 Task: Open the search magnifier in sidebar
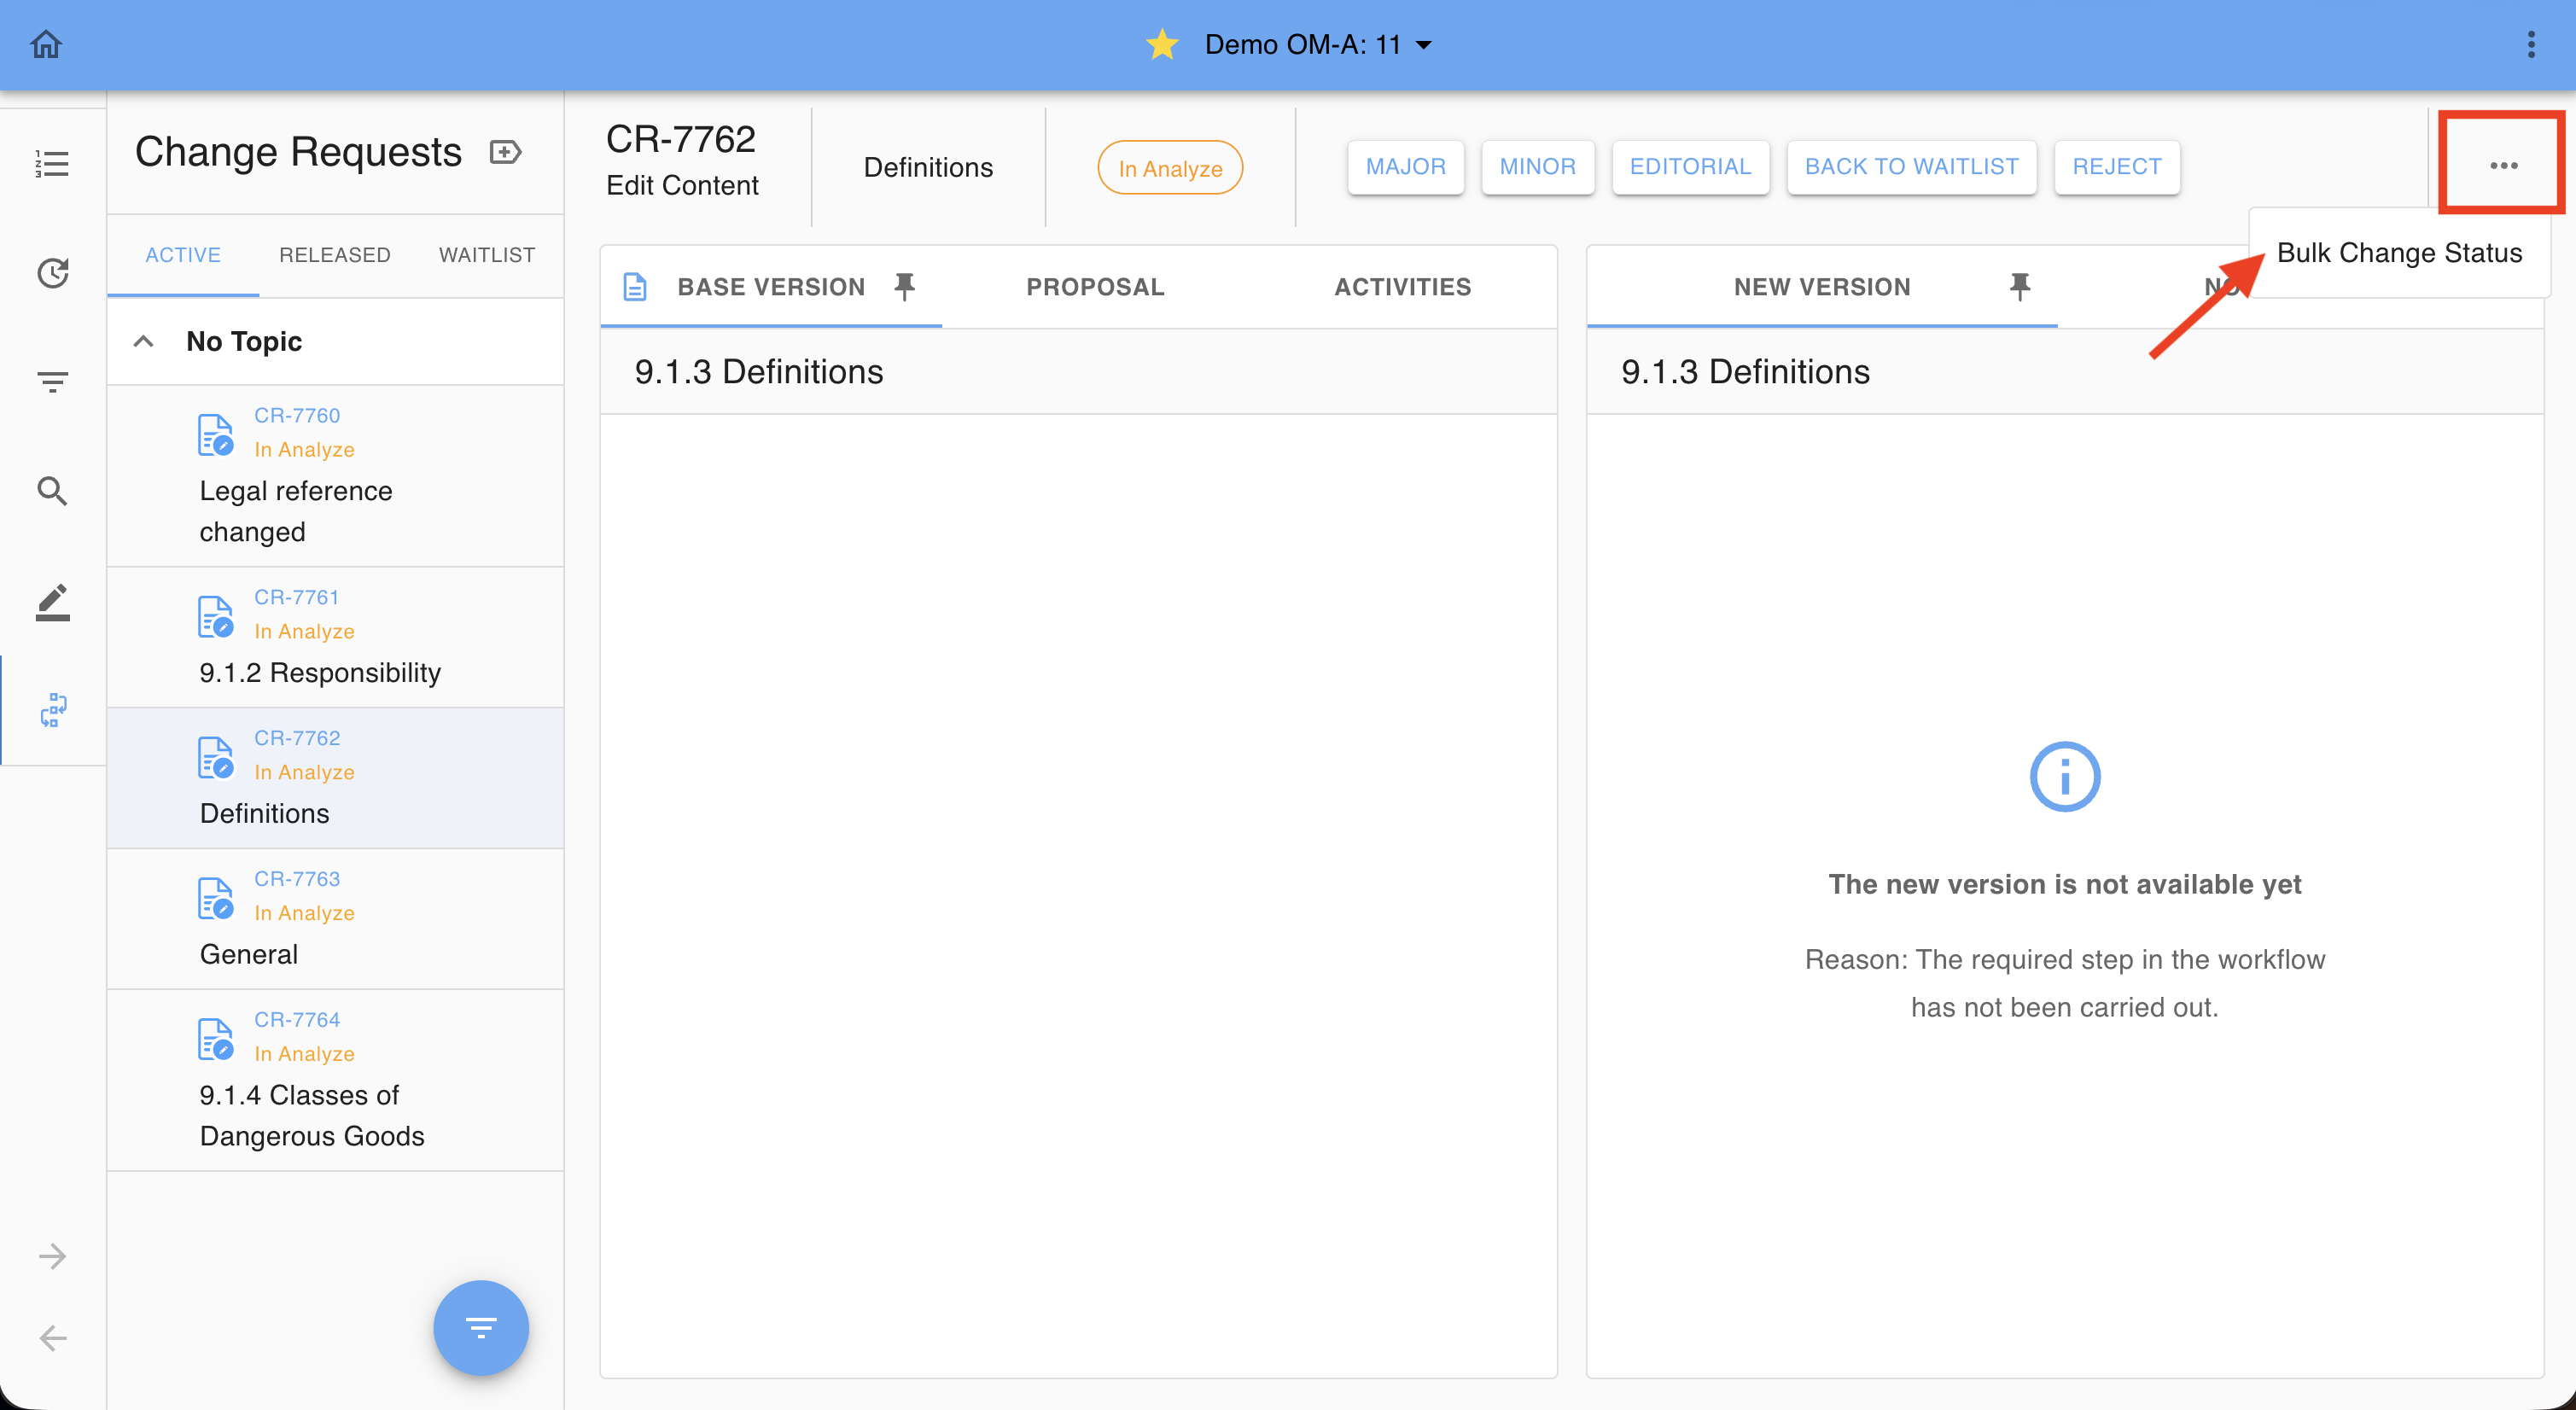coord(52,491)
